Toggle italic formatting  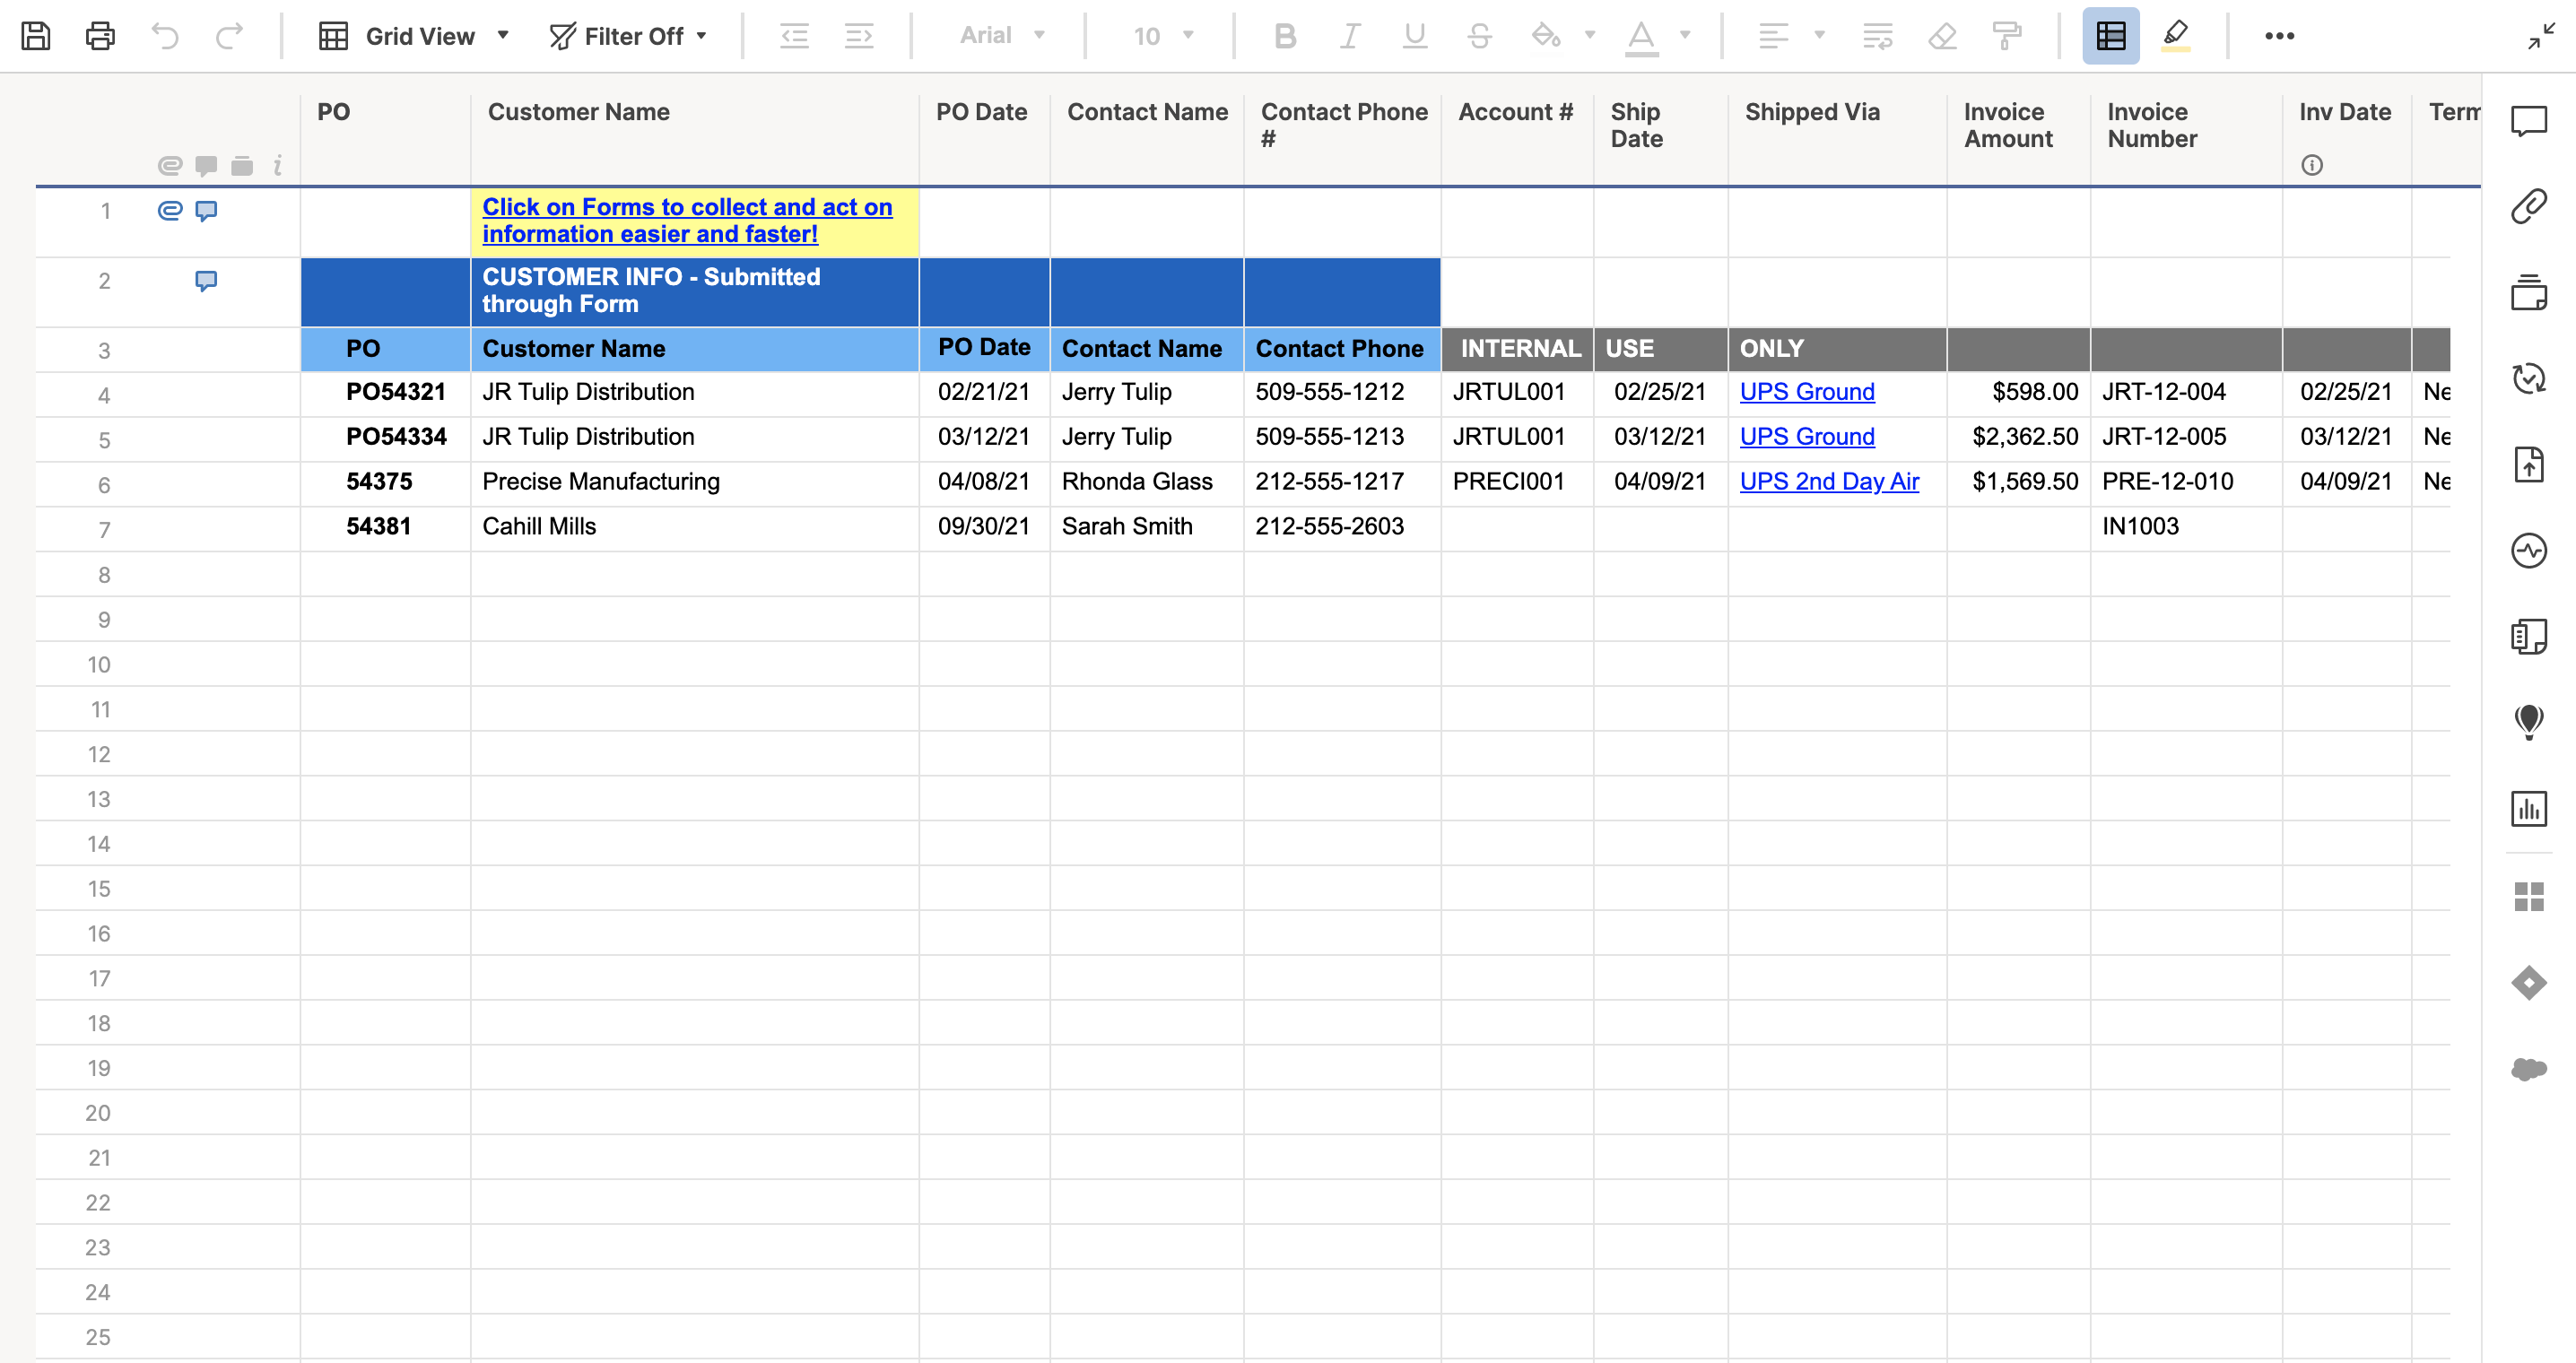pyautogui.click(x=1349, y=35)
